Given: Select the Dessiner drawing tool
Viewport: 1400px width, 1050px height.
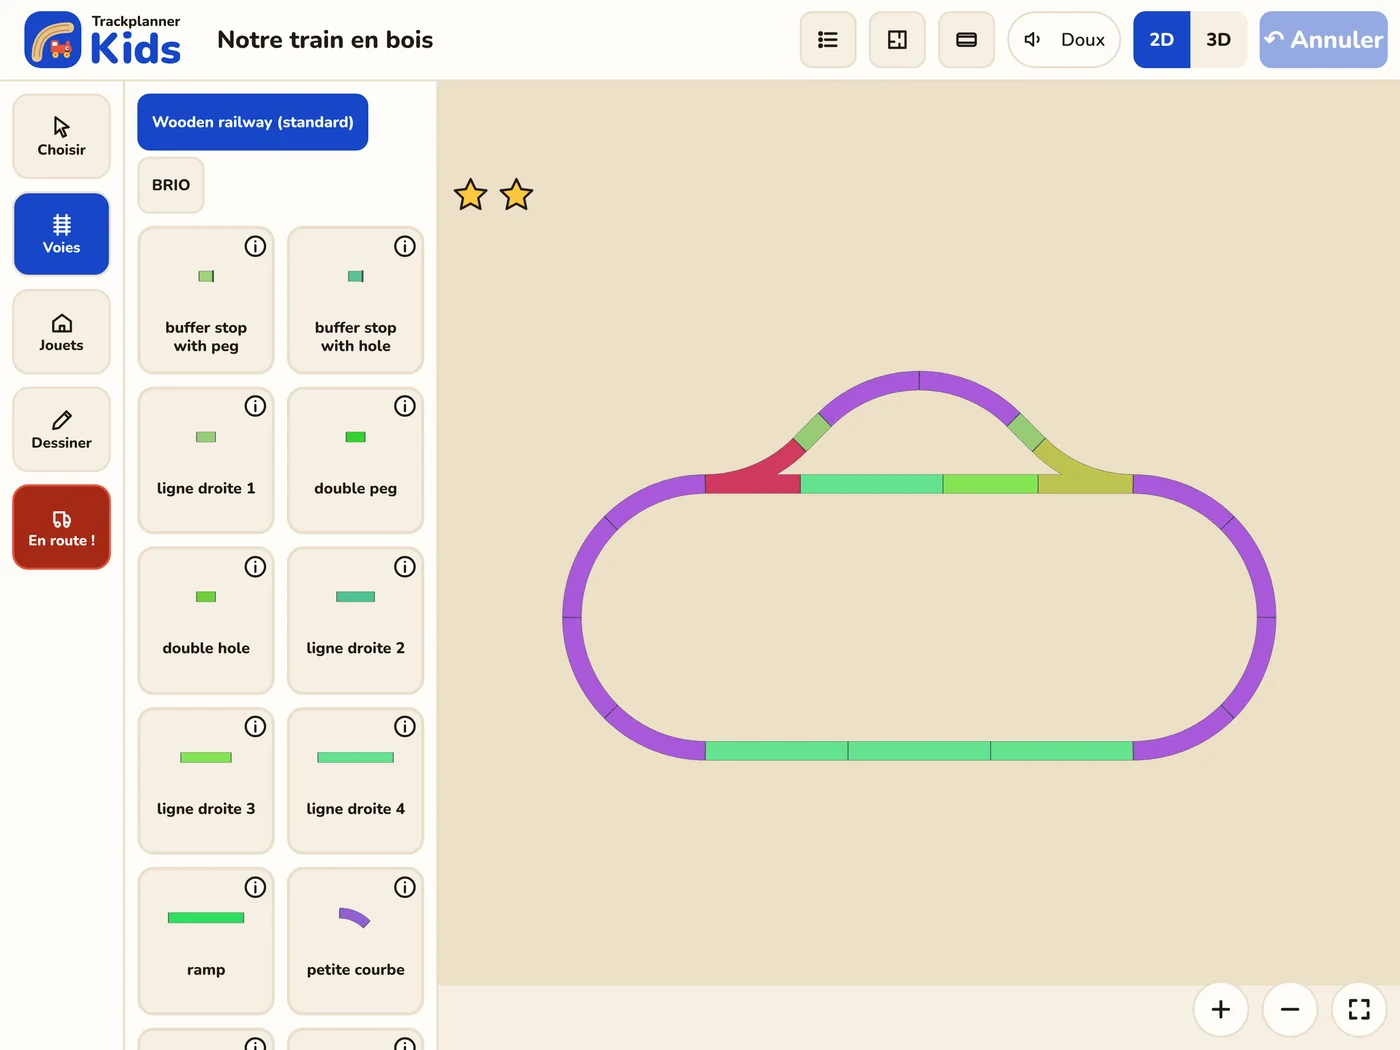Looking at the screenshot, I should tap(61, 430).
